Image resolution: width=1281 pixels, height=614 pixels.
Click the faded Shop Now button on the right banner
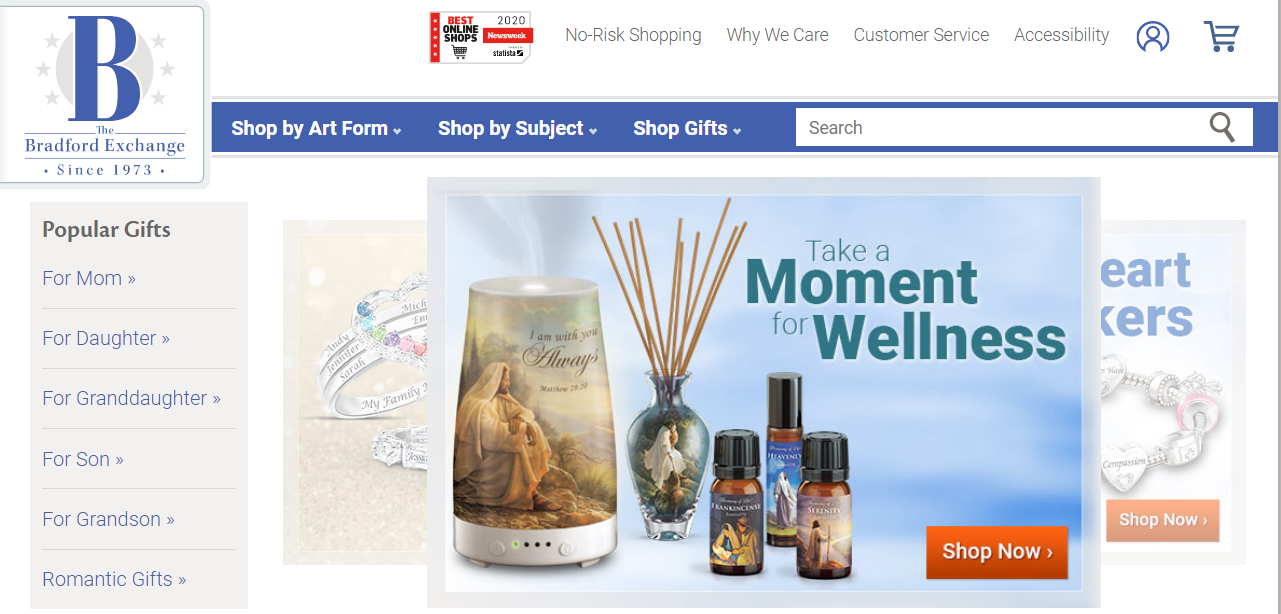[x=1162, y=520]
